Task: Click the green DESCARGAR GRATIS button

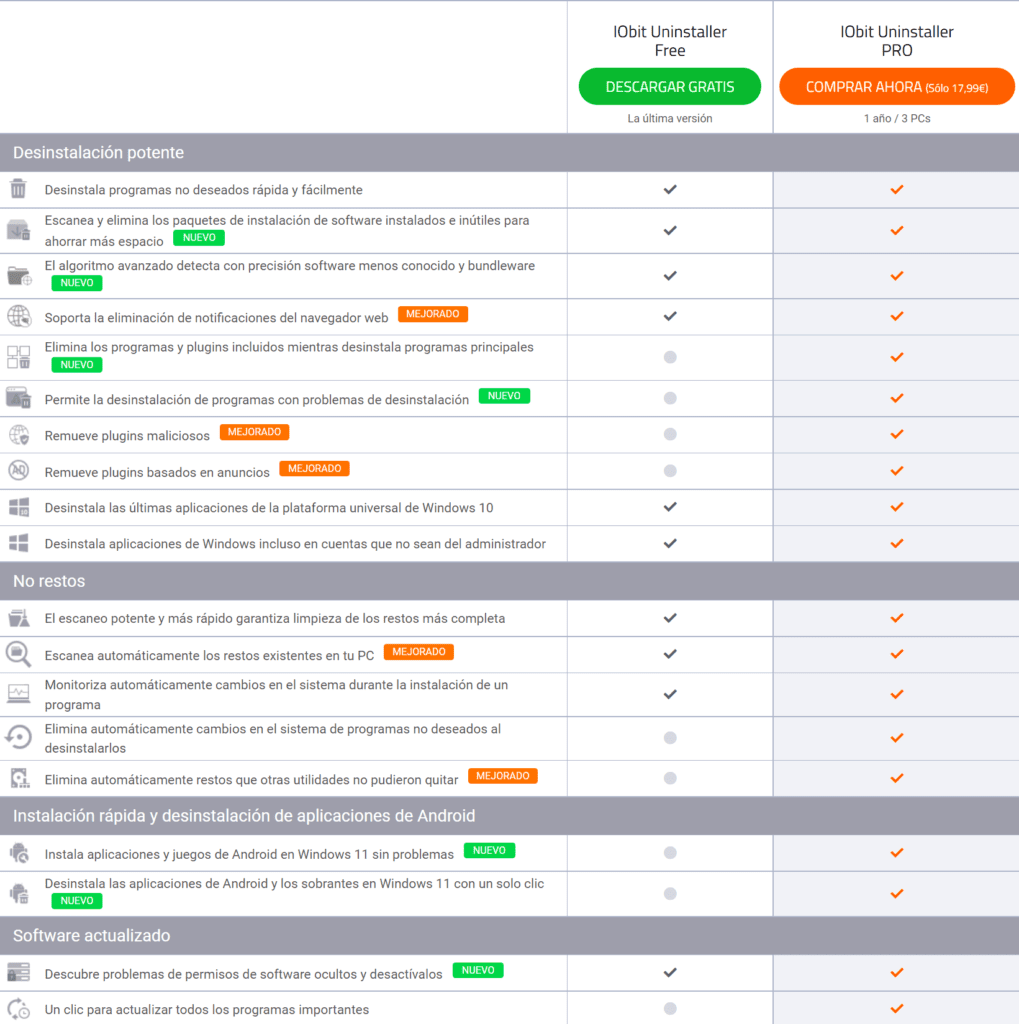Action: click(670, 86)
